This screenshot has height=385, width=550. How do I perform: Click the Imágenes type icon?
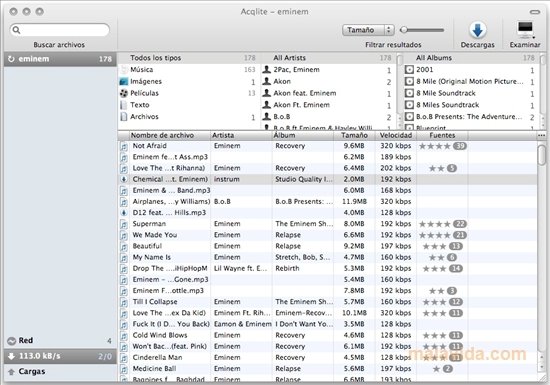[124, 82]
